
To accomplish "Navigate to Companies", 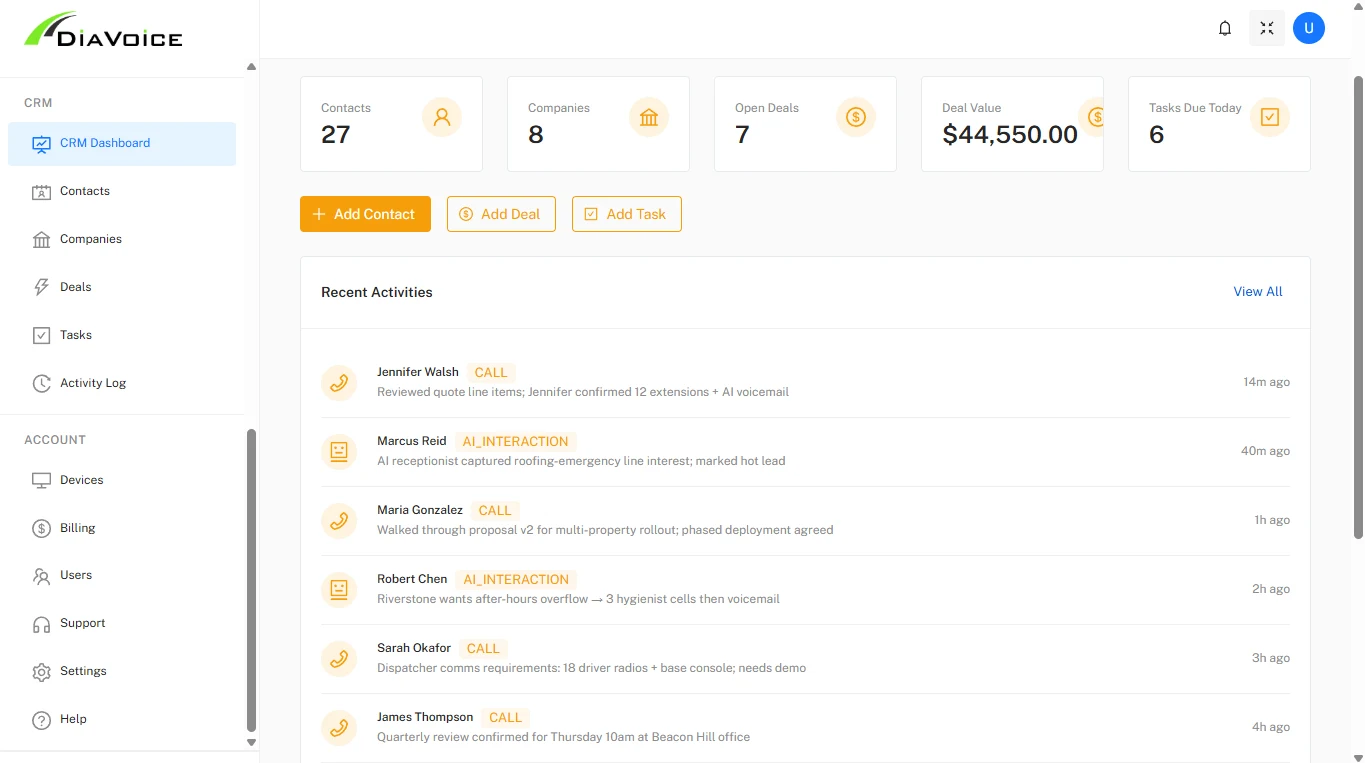I will coord(122,240).
